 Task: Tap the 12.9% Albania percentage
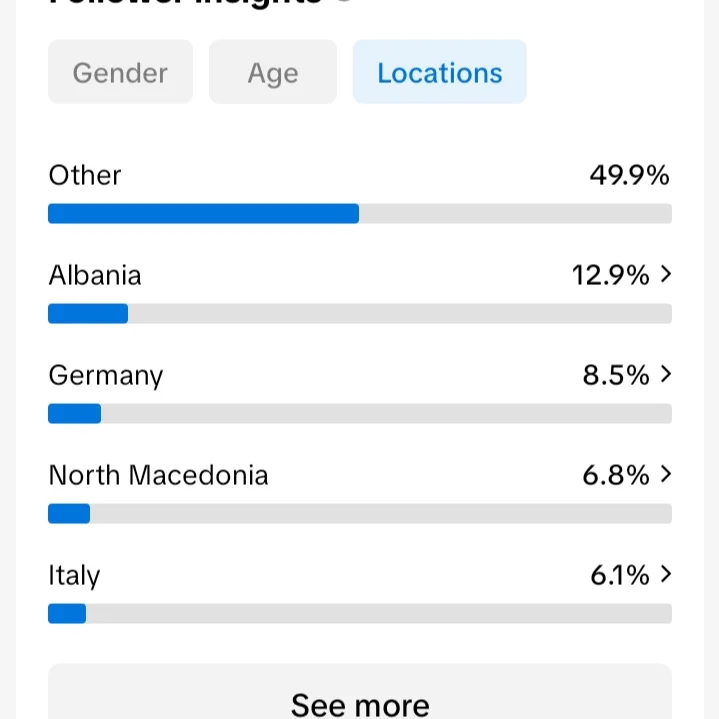(x=611, y=275)
